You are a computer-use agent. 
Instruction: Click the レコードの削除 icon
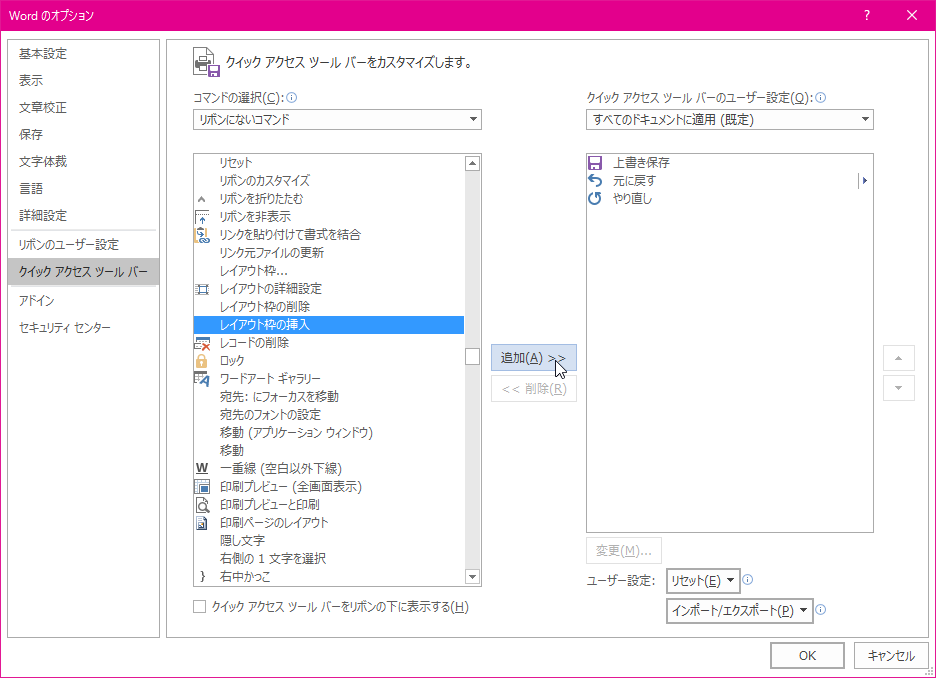[x=202, y=343]
